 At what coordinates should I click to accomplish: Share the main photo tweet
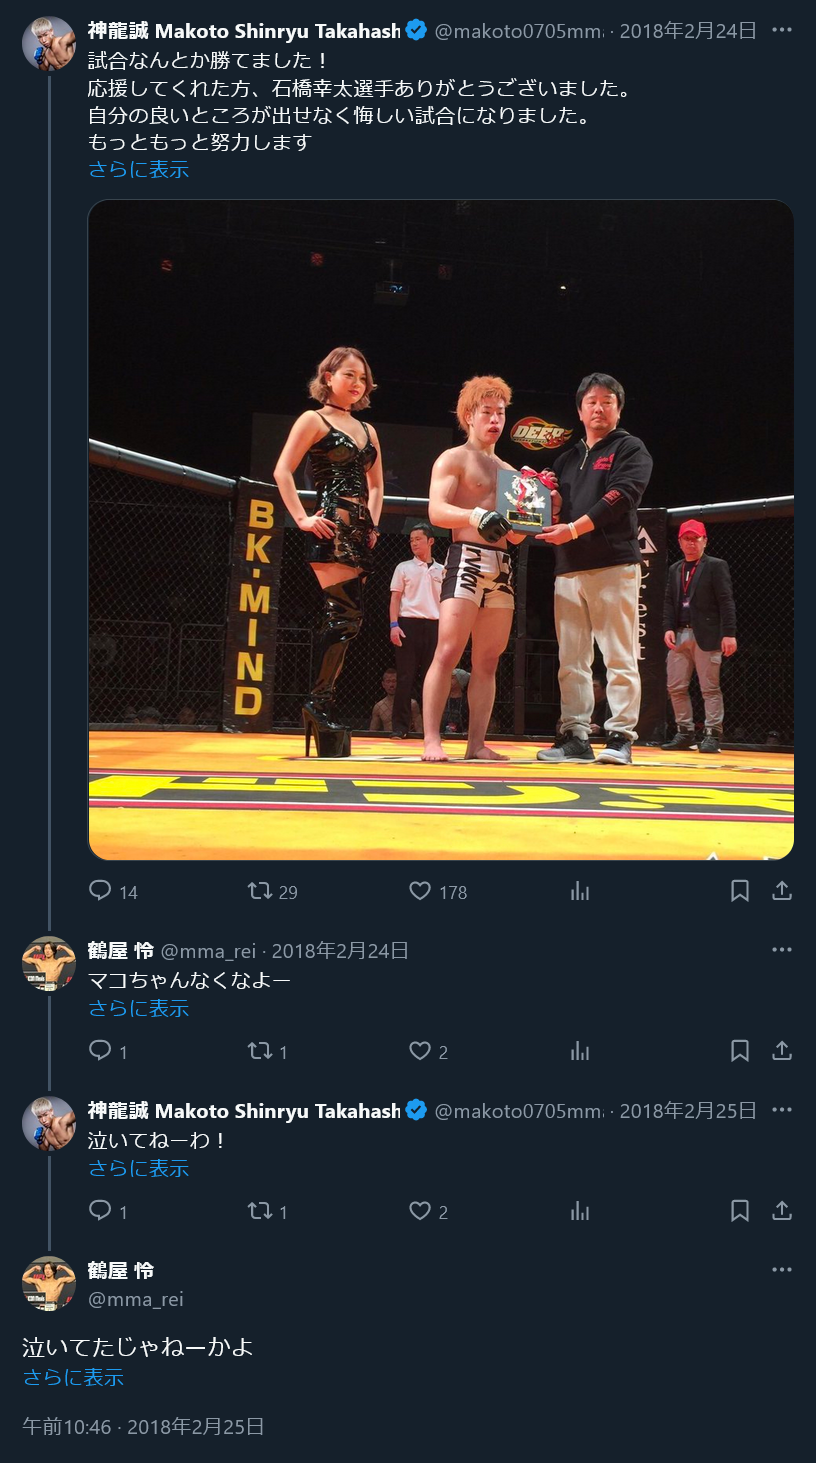pos(782,891)
